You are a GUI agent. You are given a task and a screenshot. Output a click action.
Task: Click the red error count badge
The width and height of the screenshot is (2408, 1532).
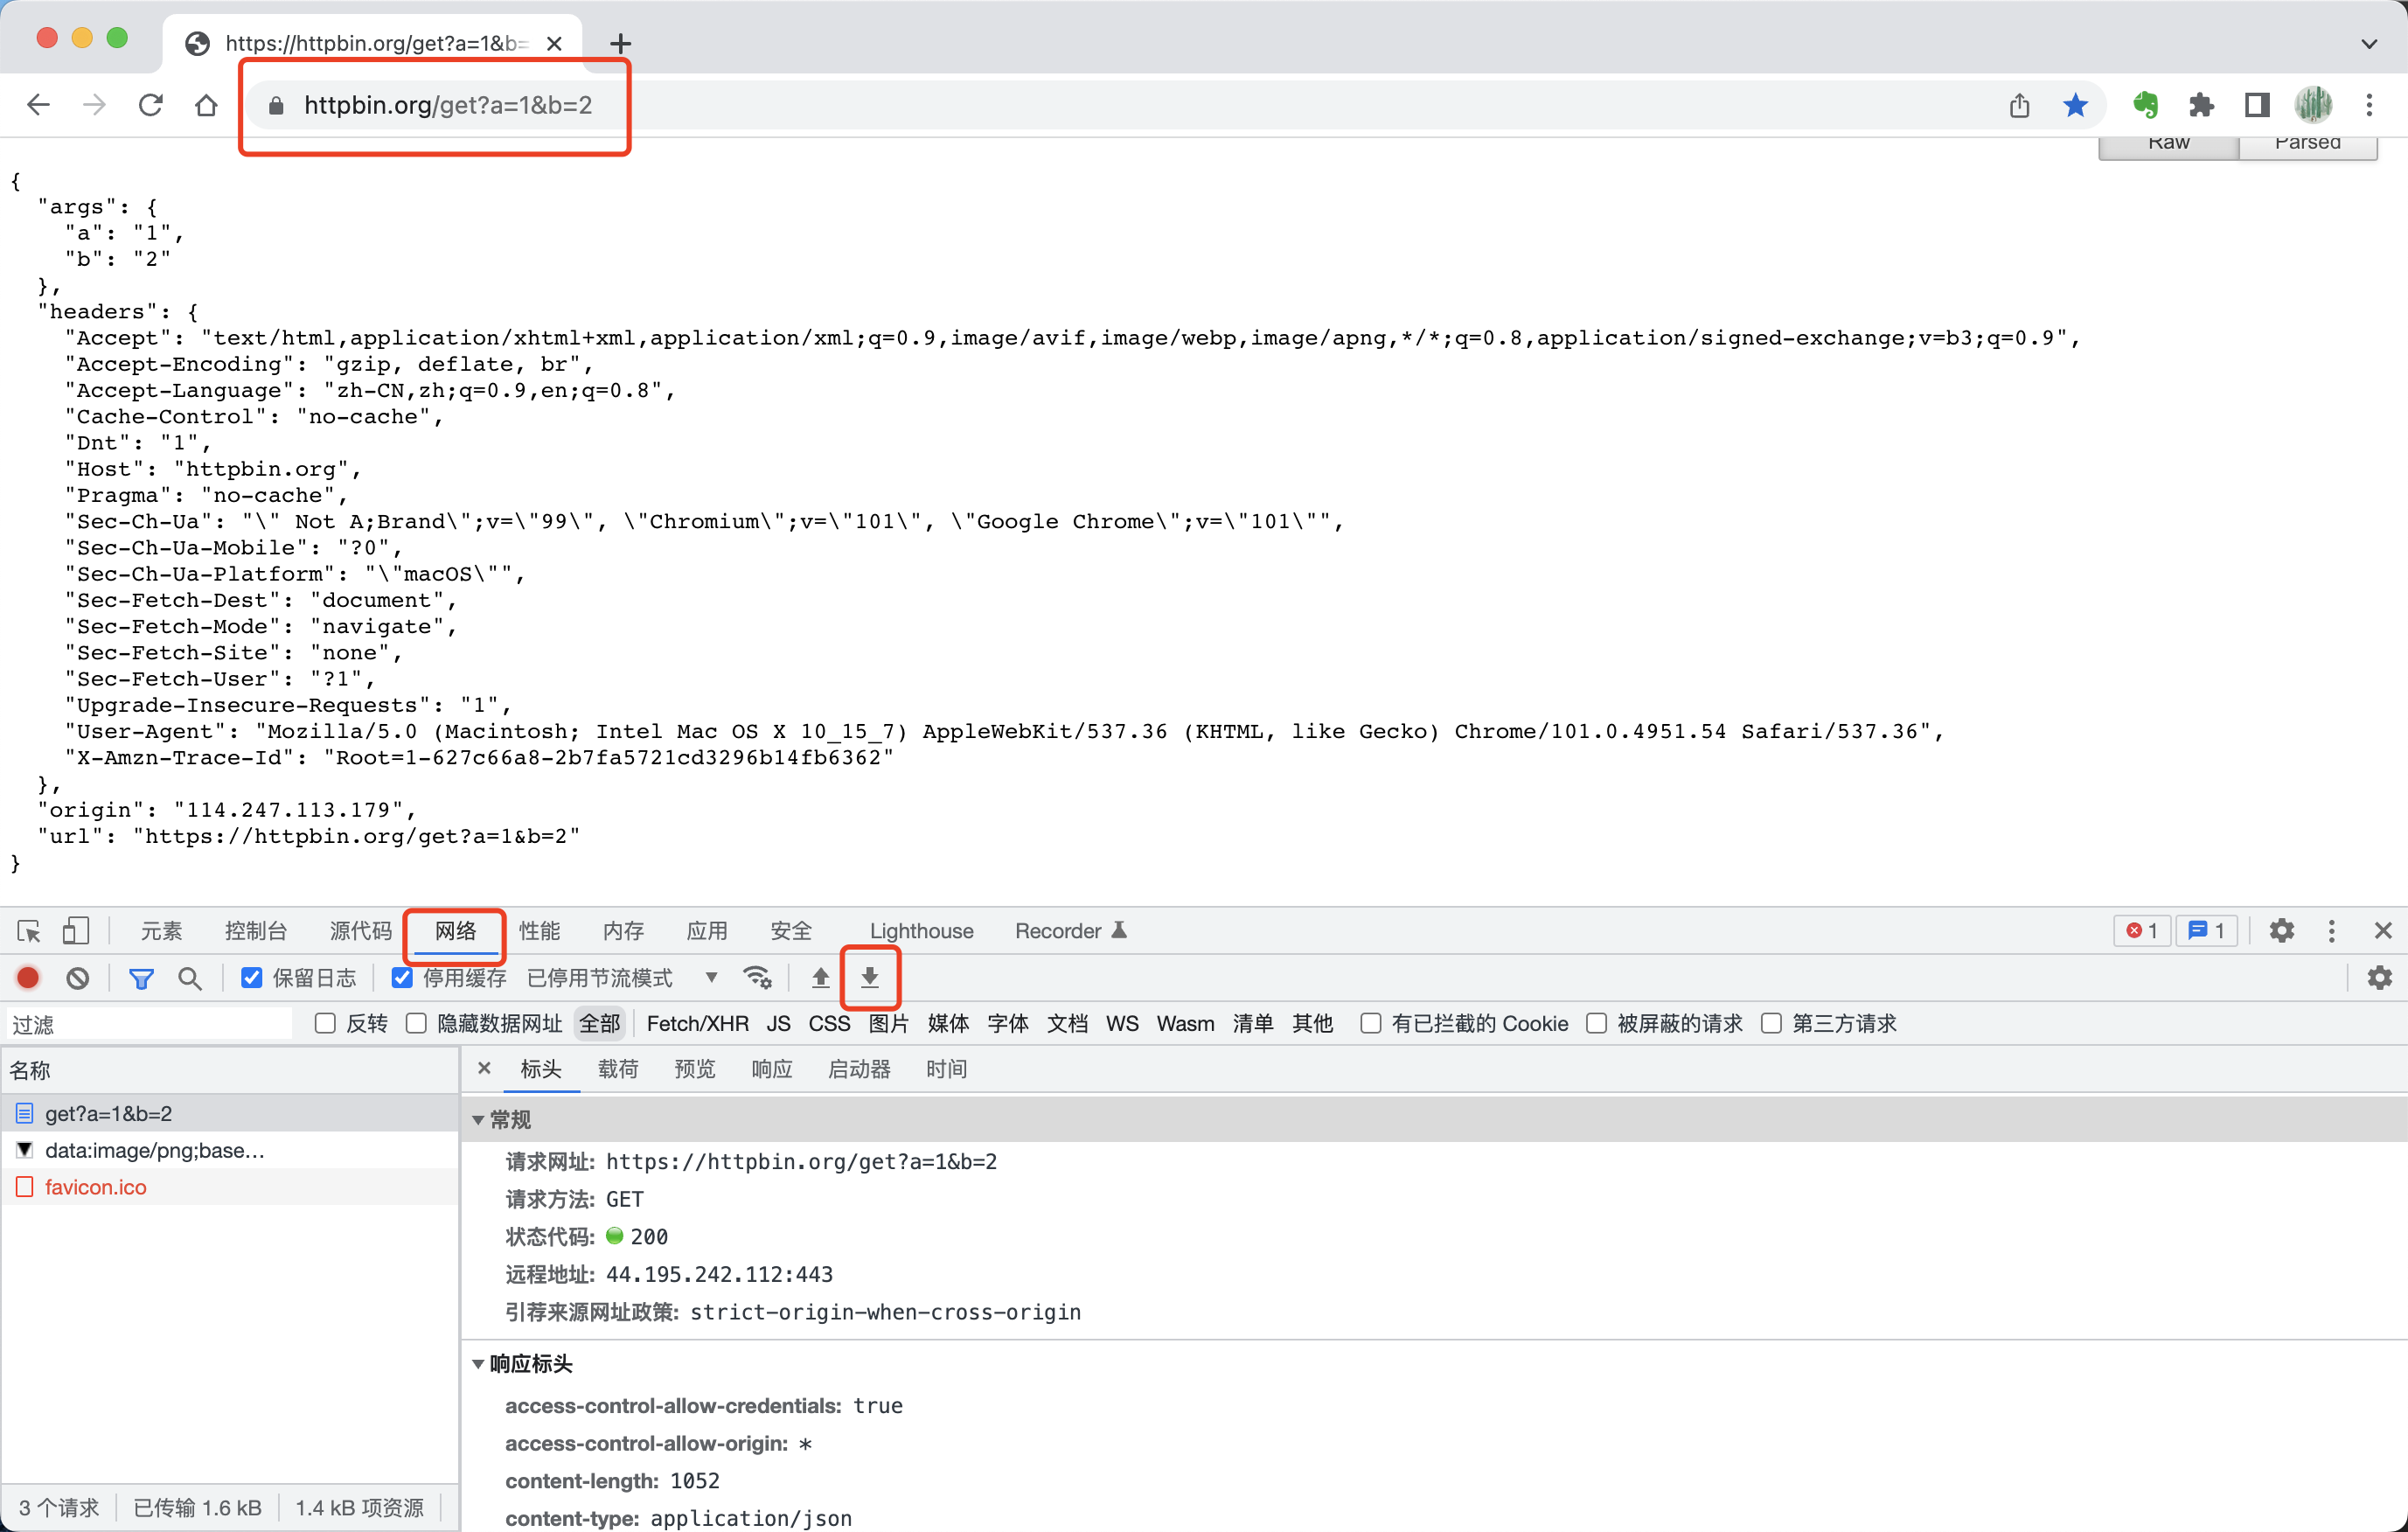(x=2141, y=931)
